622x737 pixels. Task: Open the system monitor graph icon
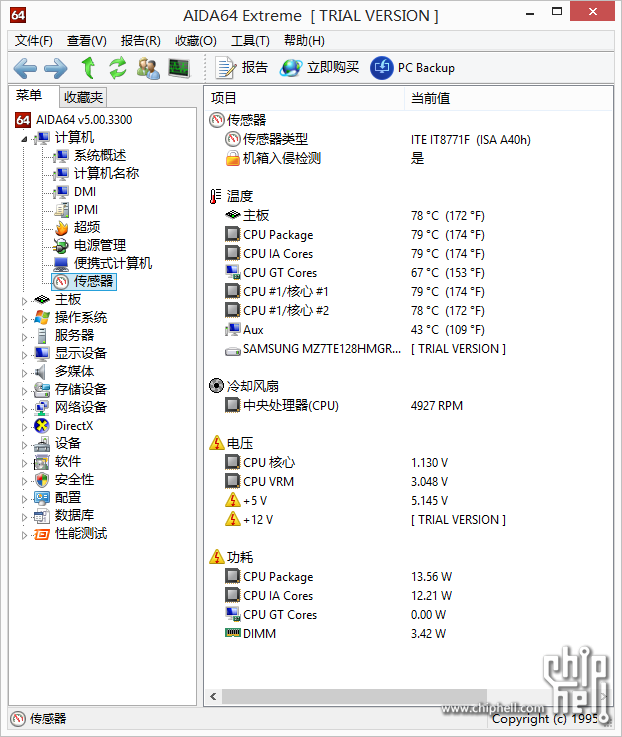179,68
